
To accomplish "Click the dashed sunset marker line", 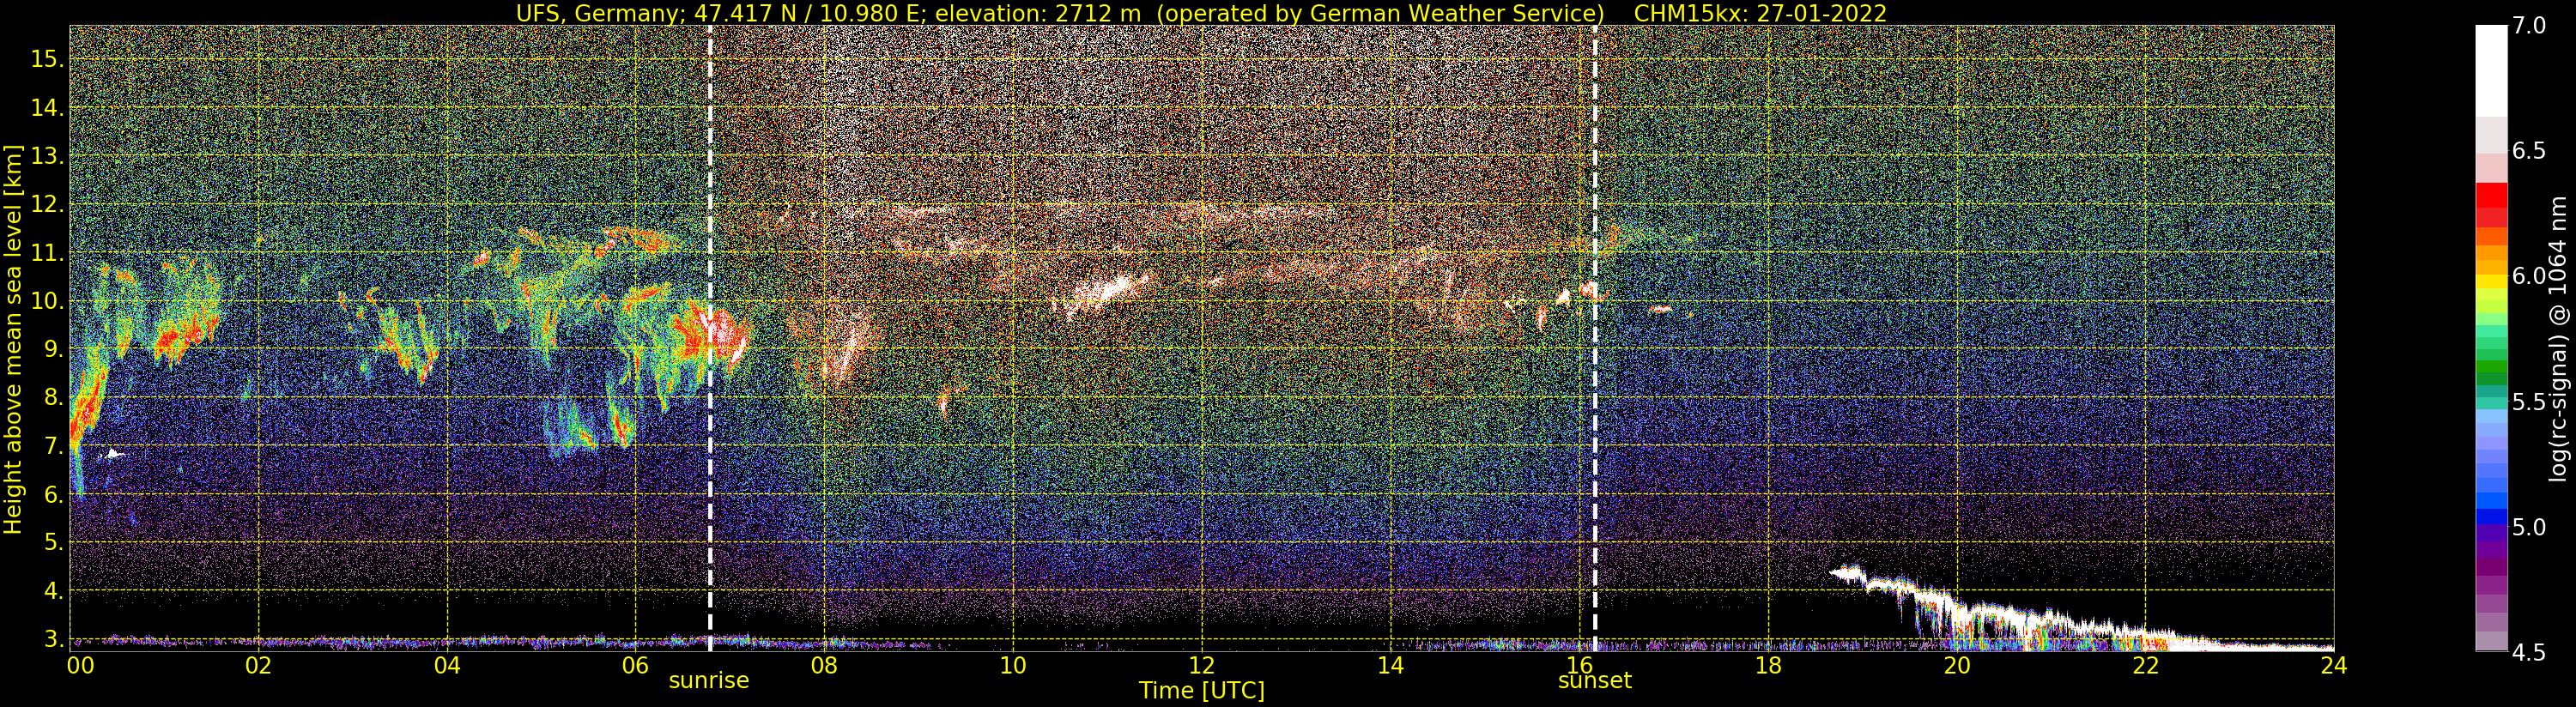I will 1595,338.
